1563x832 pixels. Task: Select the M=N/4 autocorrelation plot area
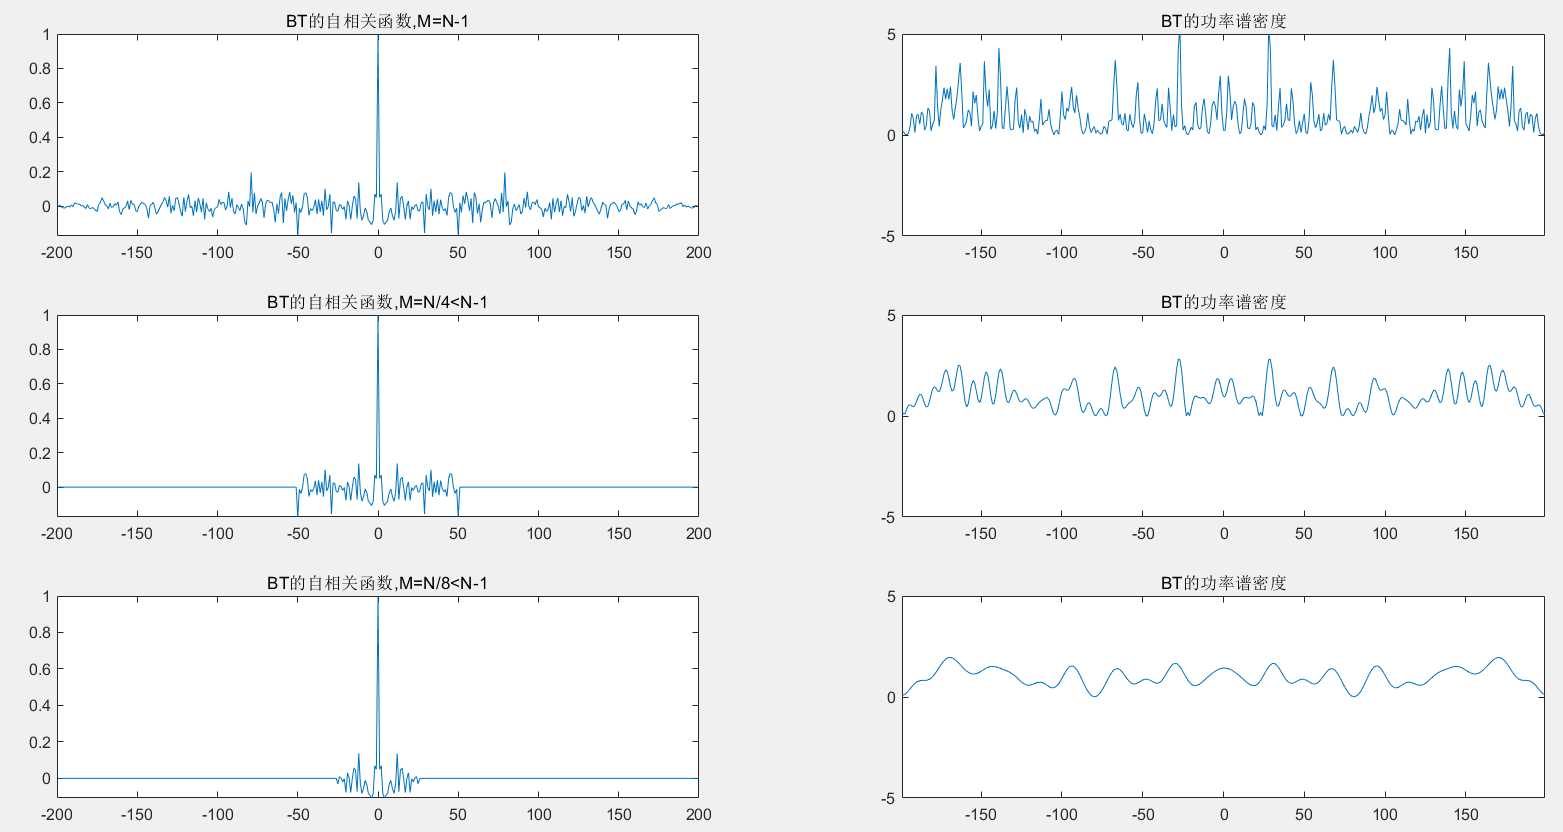[378, 416]
